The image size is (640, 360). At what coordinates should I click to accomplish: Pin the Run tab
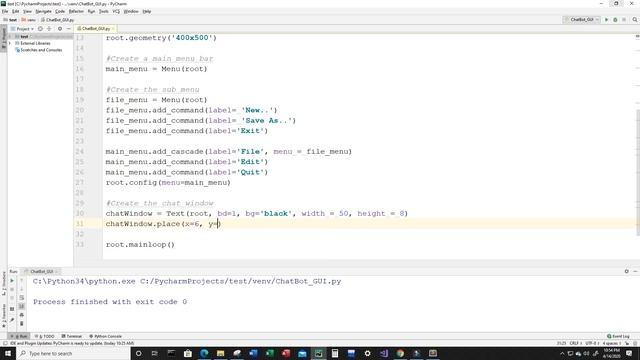click(x=12, y=320)
